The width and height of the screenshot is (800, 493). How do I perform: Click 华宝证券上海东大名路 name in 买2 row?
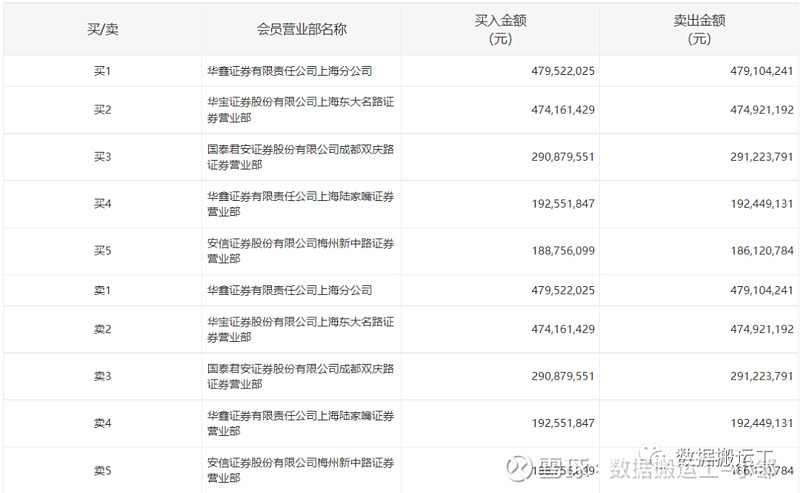click(301, 110)
